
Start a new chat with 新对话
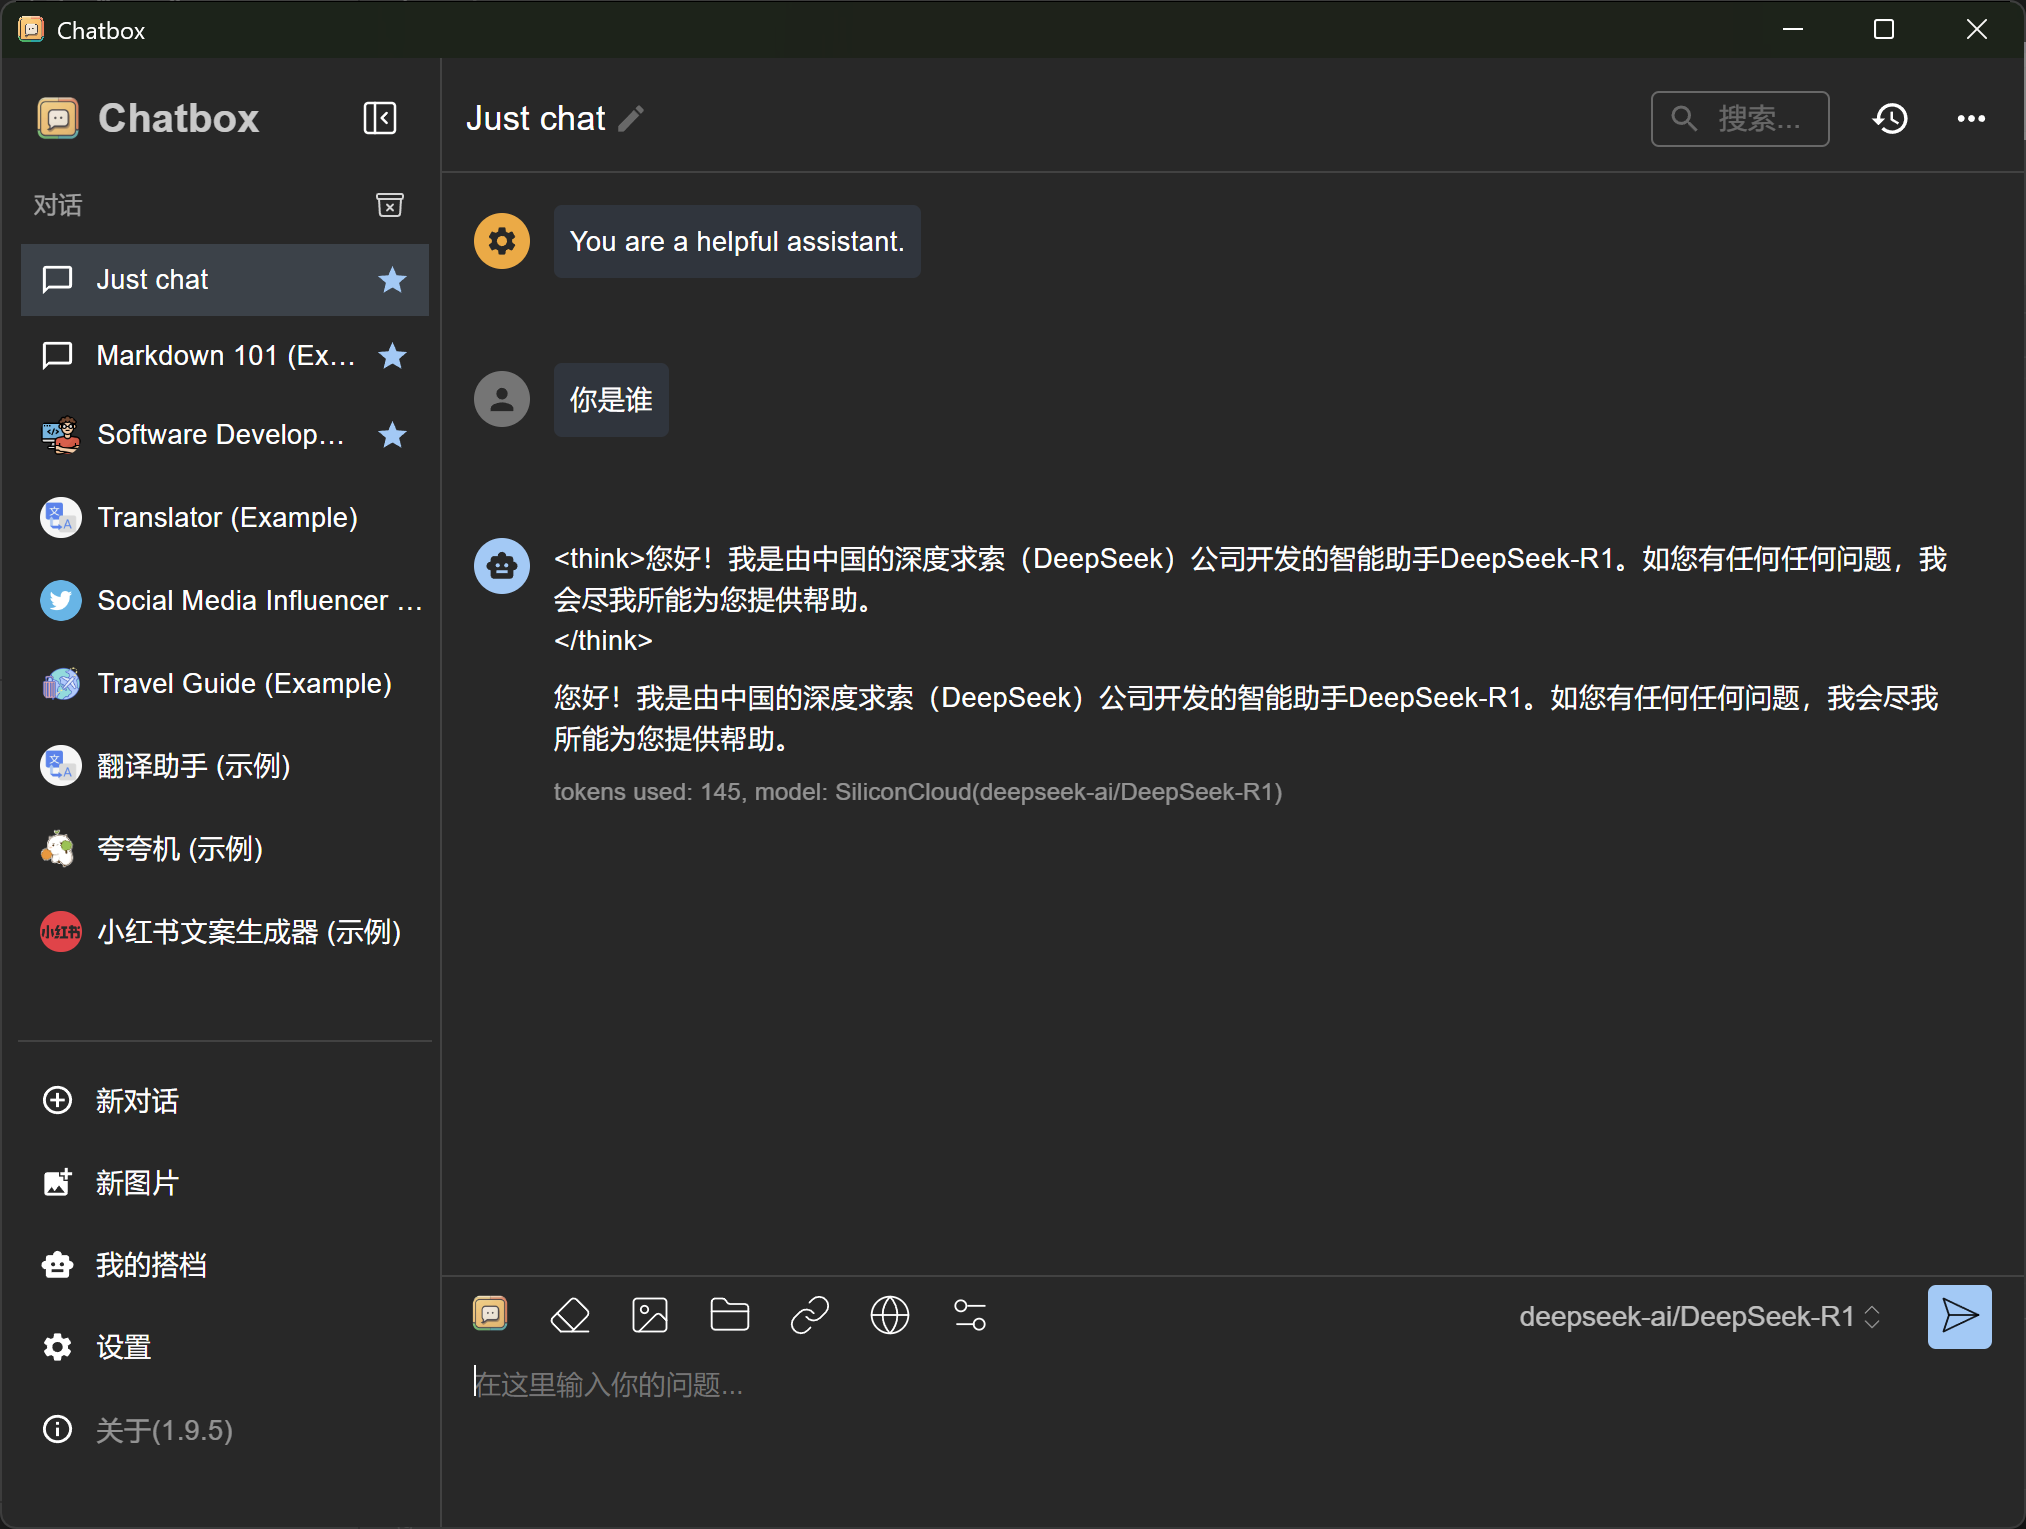pyautogui.click(x=137, y=1101)
